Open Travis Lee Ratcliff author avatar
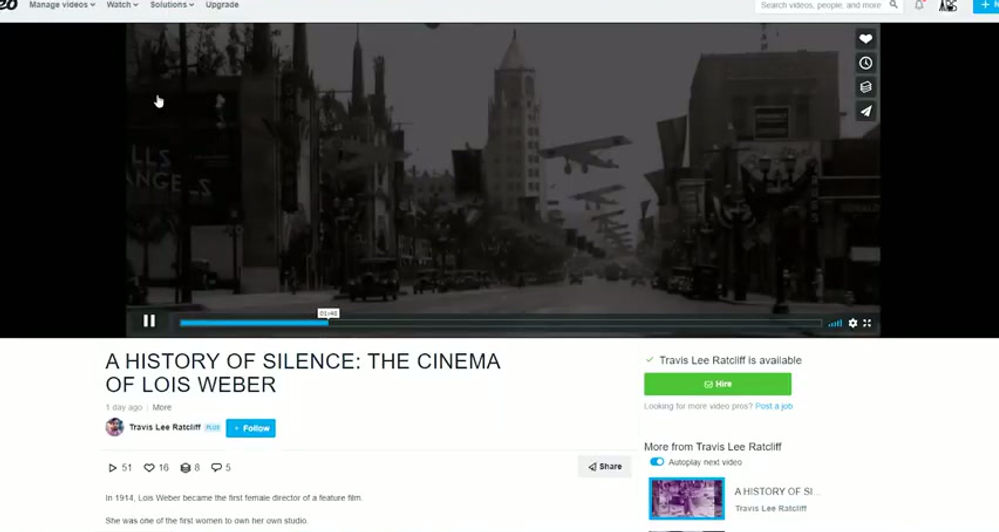Screen dimensions: 999x532 click(115, 427)
